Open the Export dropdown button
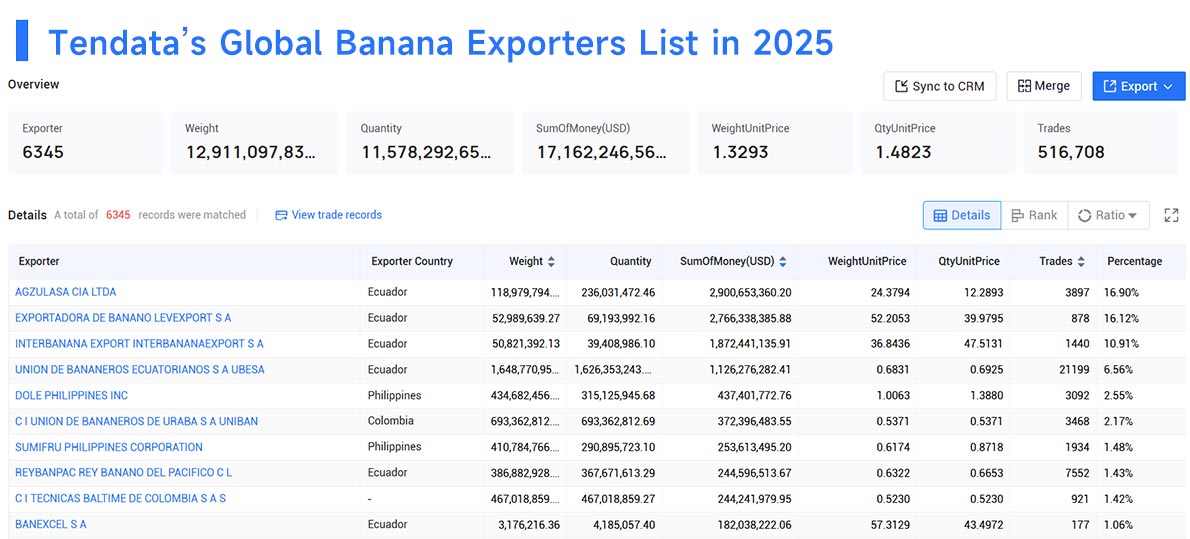This screenshot has height=539, width=1190. tap(1138, 87)
